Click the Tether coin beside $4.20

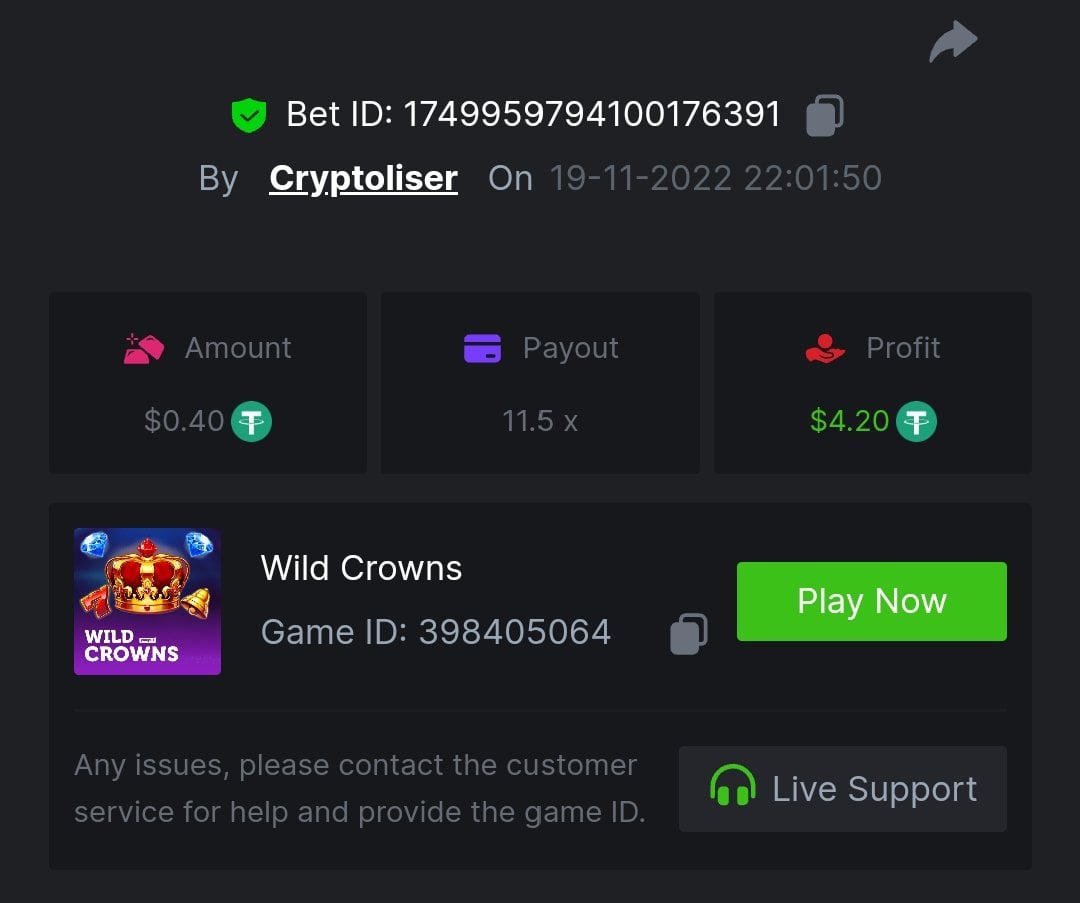(x=916, y=421)
